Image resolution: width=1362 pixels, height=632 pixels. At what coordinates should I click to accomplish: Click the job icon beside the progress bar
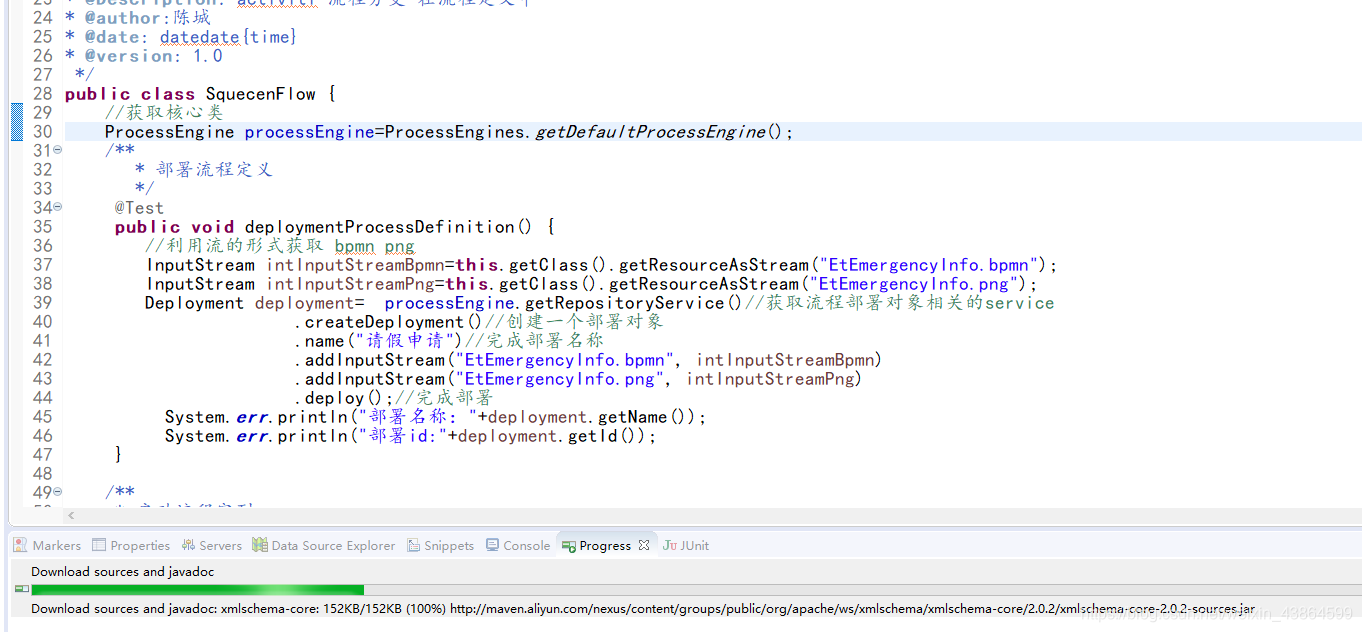22,589
